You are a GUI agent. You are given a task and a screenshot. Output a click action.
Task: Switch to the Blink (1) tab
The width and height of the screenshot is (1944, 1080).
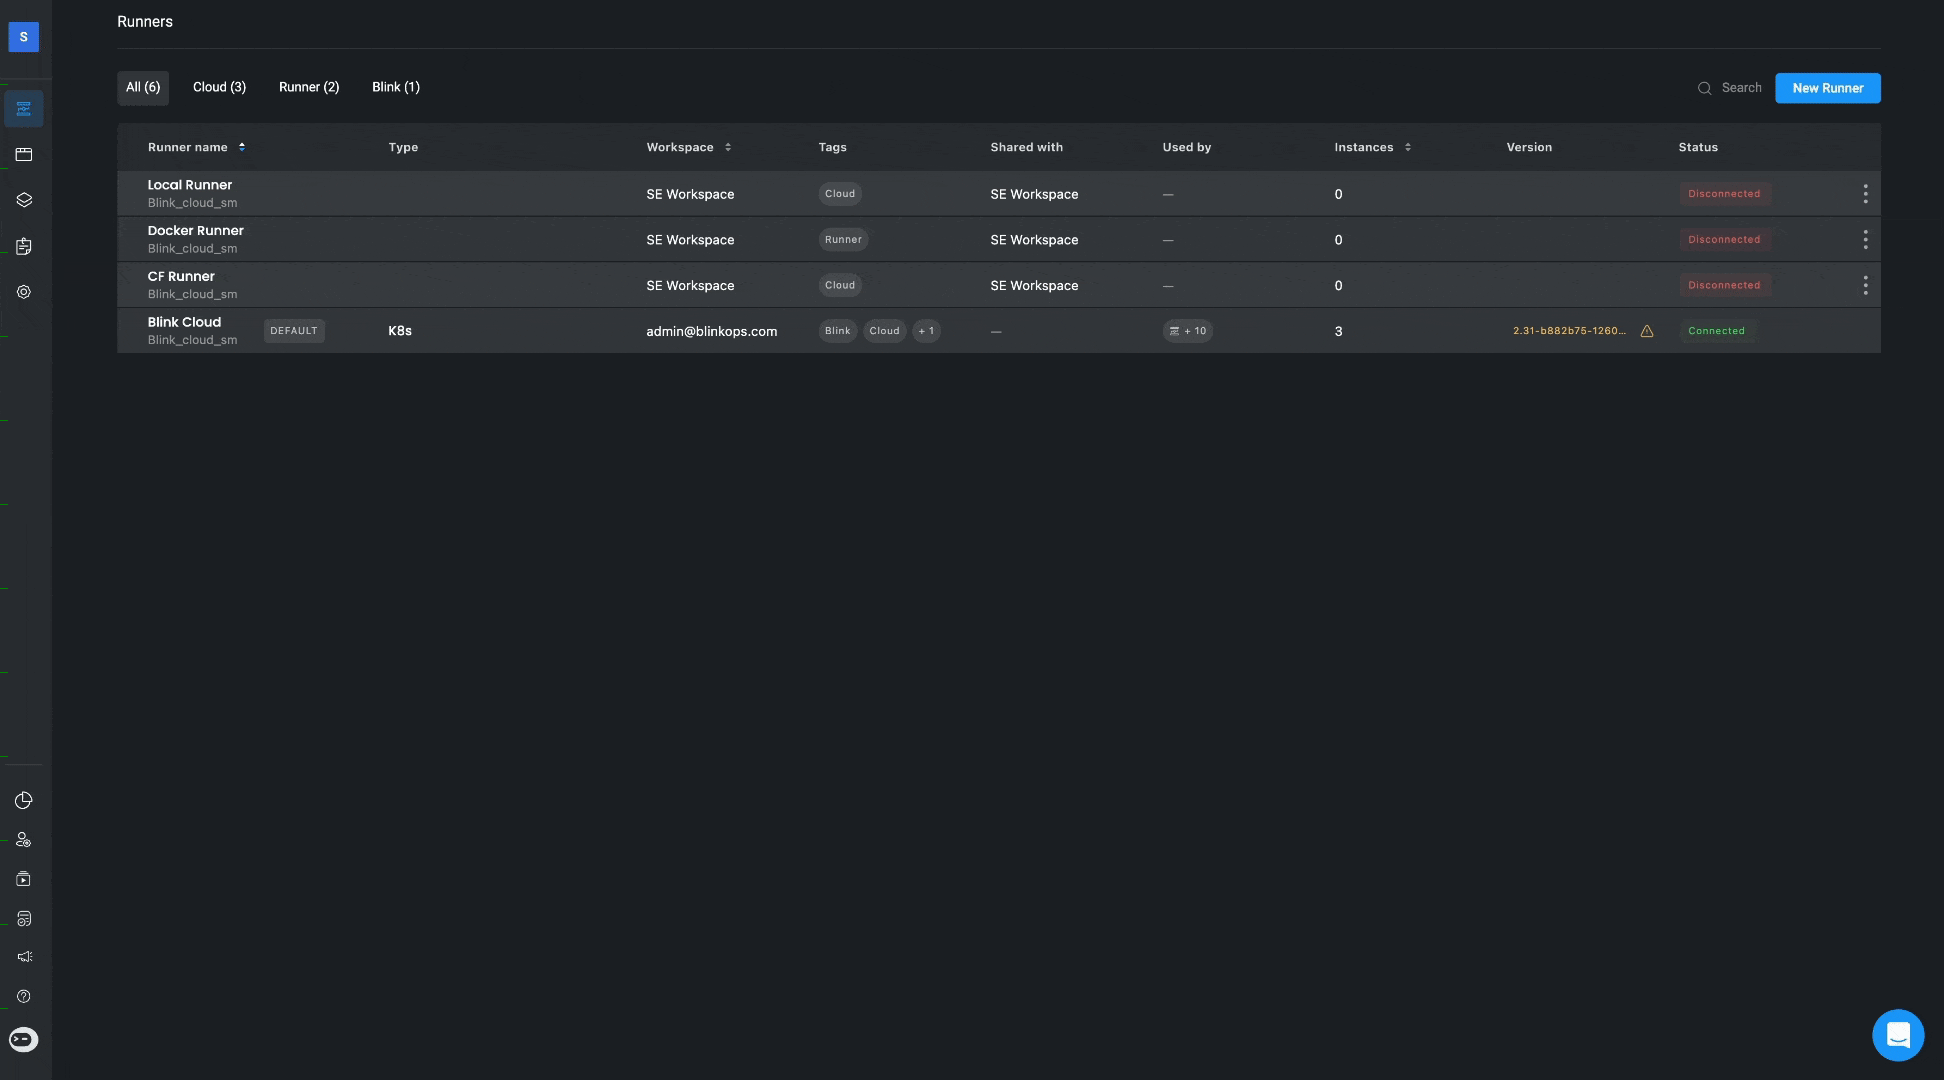pyautogui.click(x=395, y=87)
